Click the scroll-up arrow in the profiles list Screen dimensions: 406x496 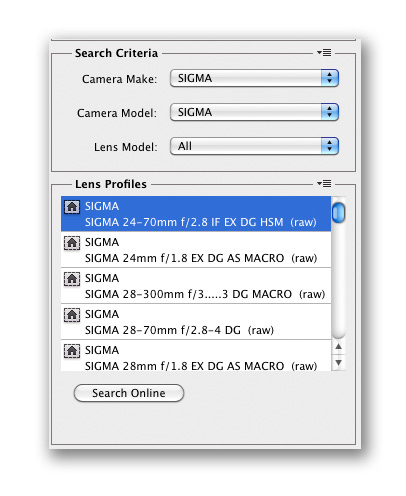[339, 347]
